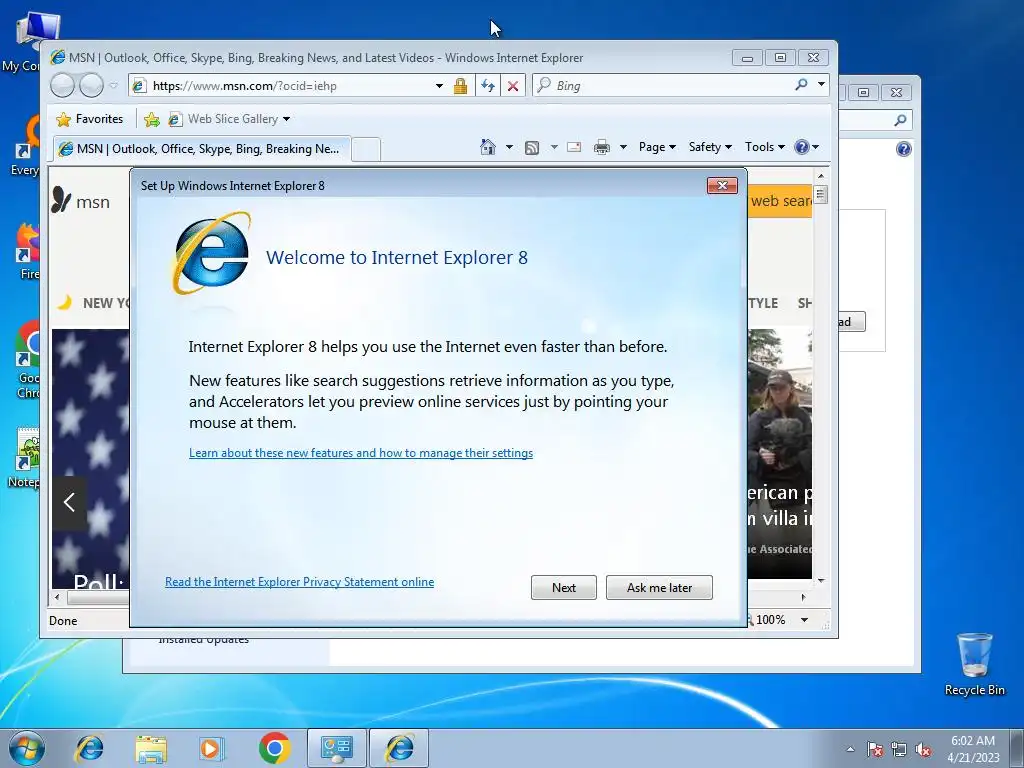Screen dimensions: 1024x768
Task: Open the Page menu
Action: coord(656,147)
